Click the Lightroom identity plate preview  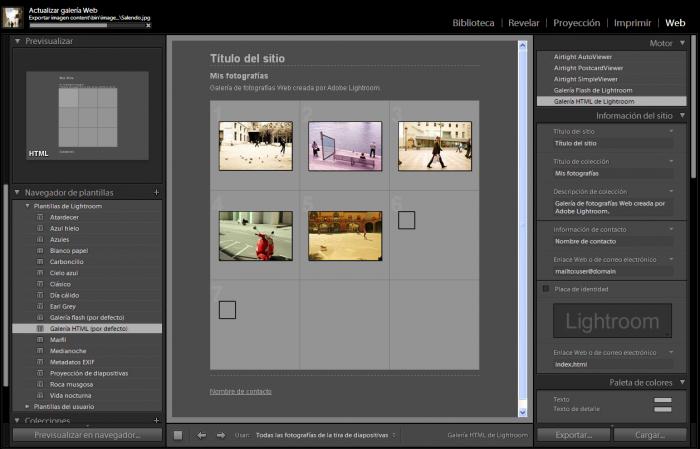coord(612,321)
